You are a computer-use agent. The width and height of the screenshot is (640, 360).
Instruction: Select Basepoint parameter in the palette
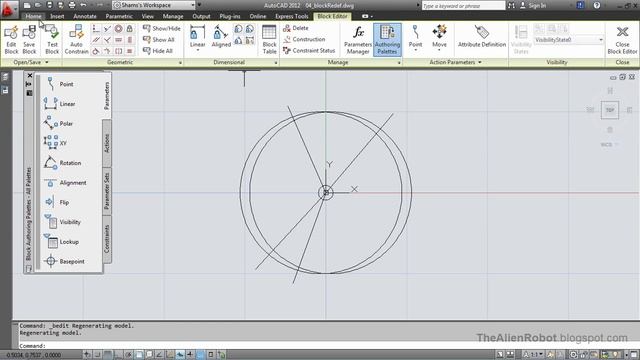coord(64,261)
